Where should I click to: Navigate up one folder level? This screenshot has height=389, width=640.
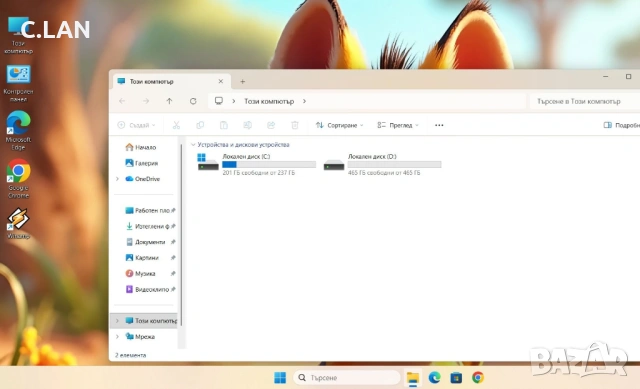pyautogui.click(x=169, y=101)
